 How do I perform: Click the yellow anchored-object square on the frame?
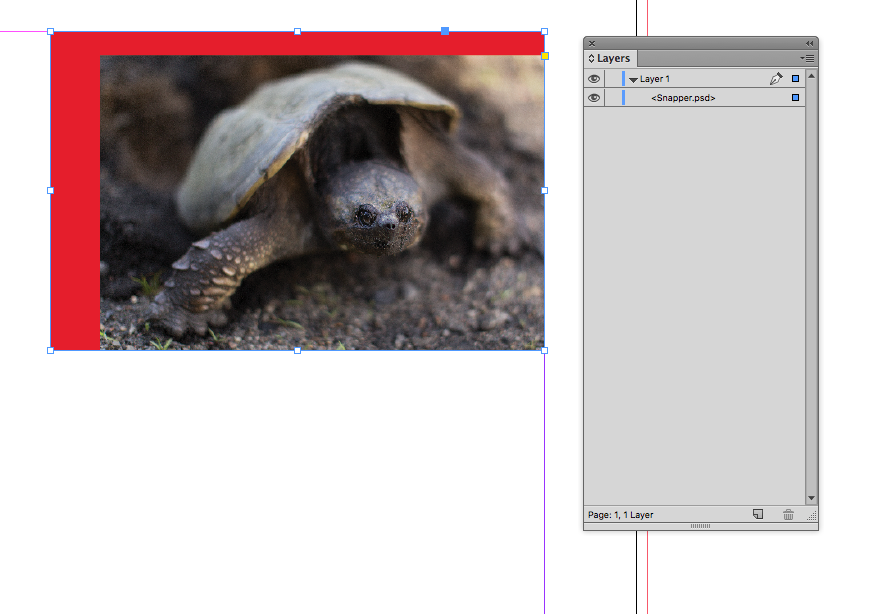click(545, 56)
